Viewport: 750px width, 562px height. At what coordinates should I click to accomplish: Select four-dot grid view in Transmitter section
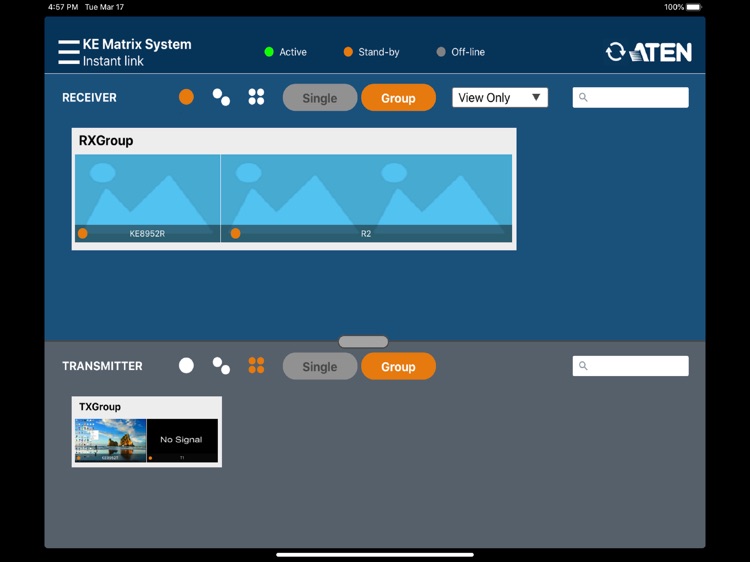tap(256, 365)
